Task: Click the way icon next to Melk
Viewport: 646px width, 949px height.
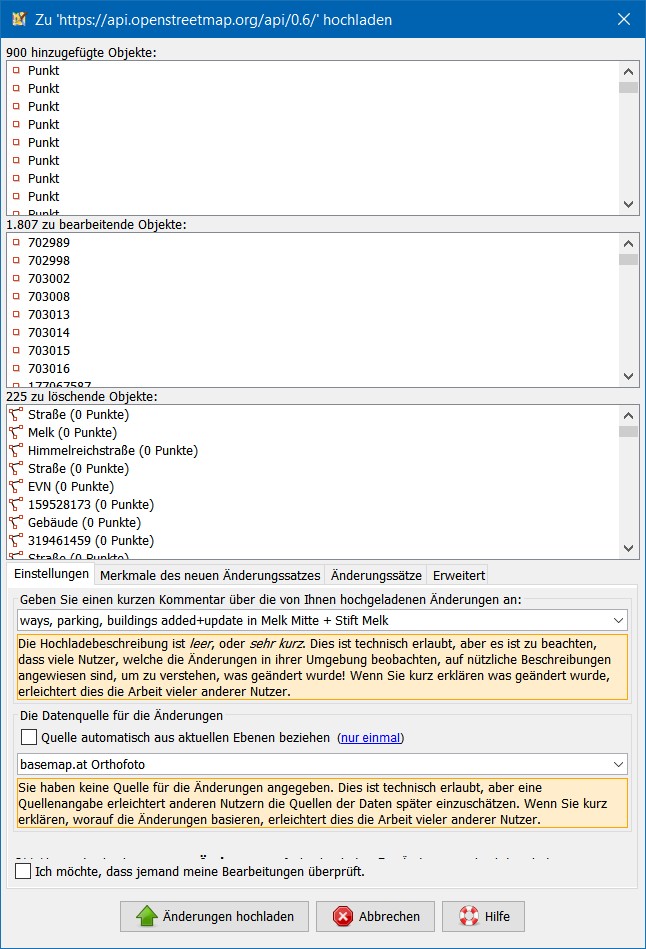Action: tap(16, 433)
